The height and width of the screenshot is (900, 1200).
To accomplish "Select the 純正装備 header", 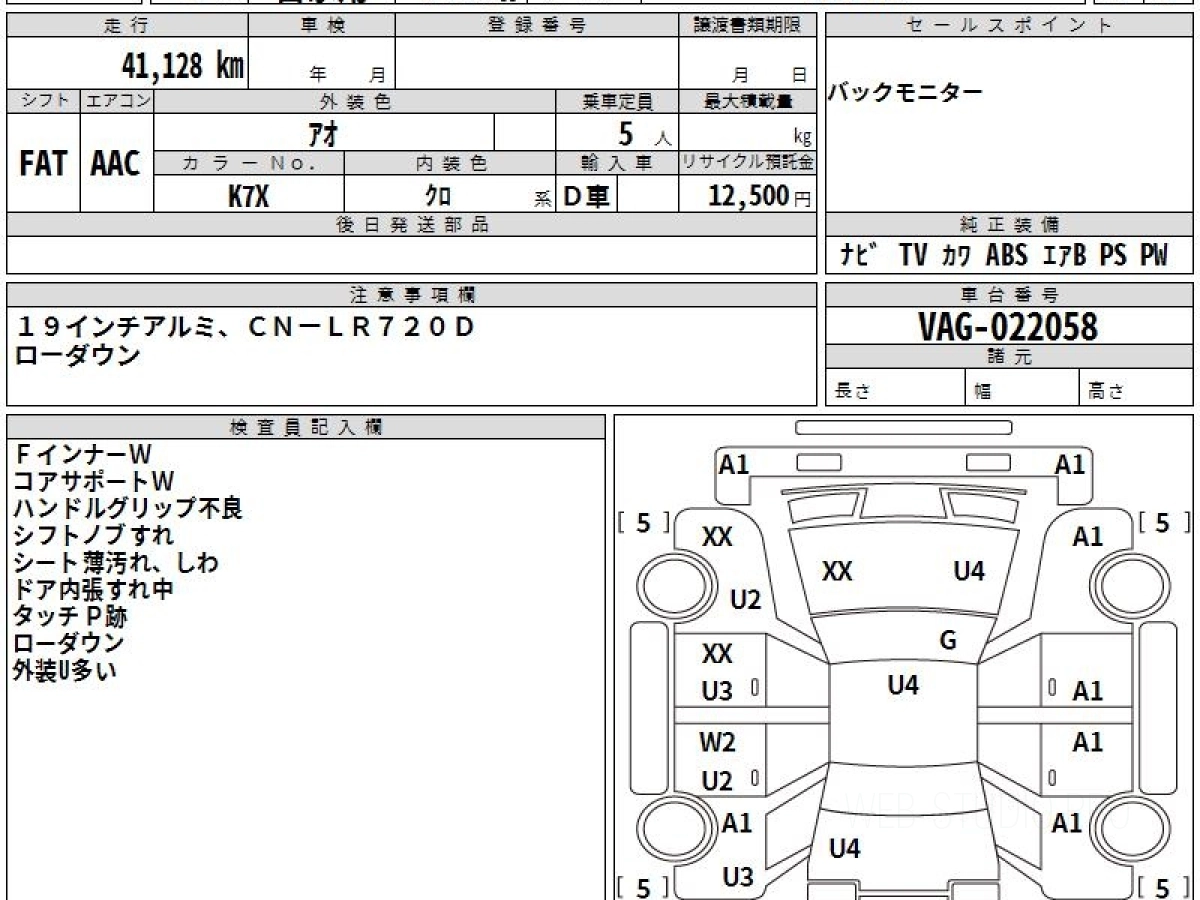I will point(1010,225).
